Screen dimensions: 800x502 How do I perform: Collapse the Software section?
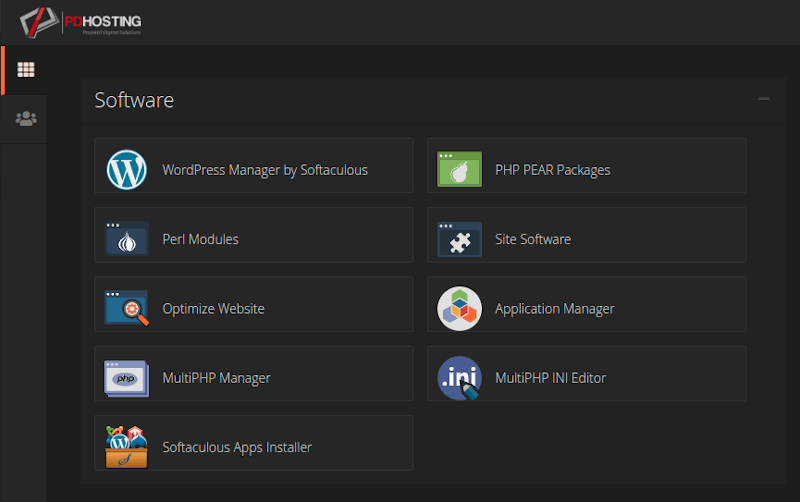(763, 99)
